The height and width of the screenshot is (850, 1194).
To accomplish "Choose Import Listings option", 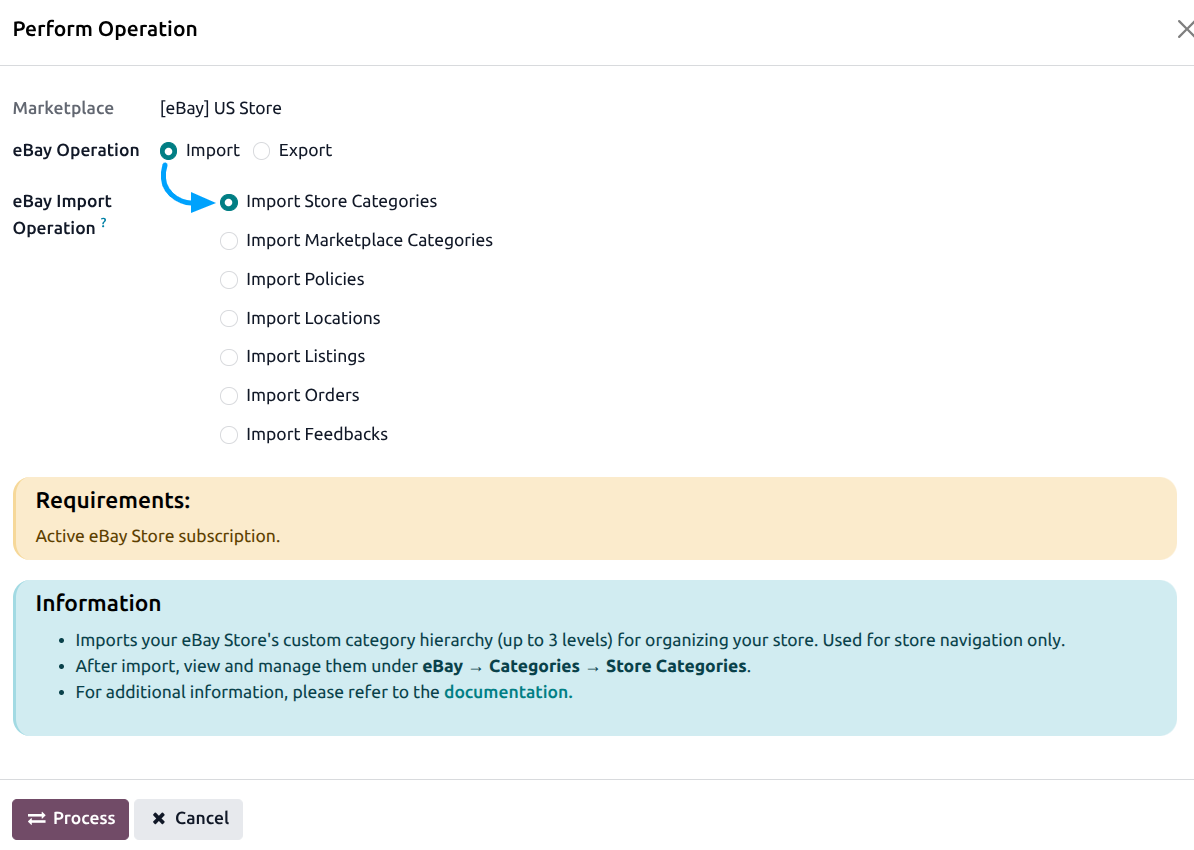I will (x=228, y=357).
